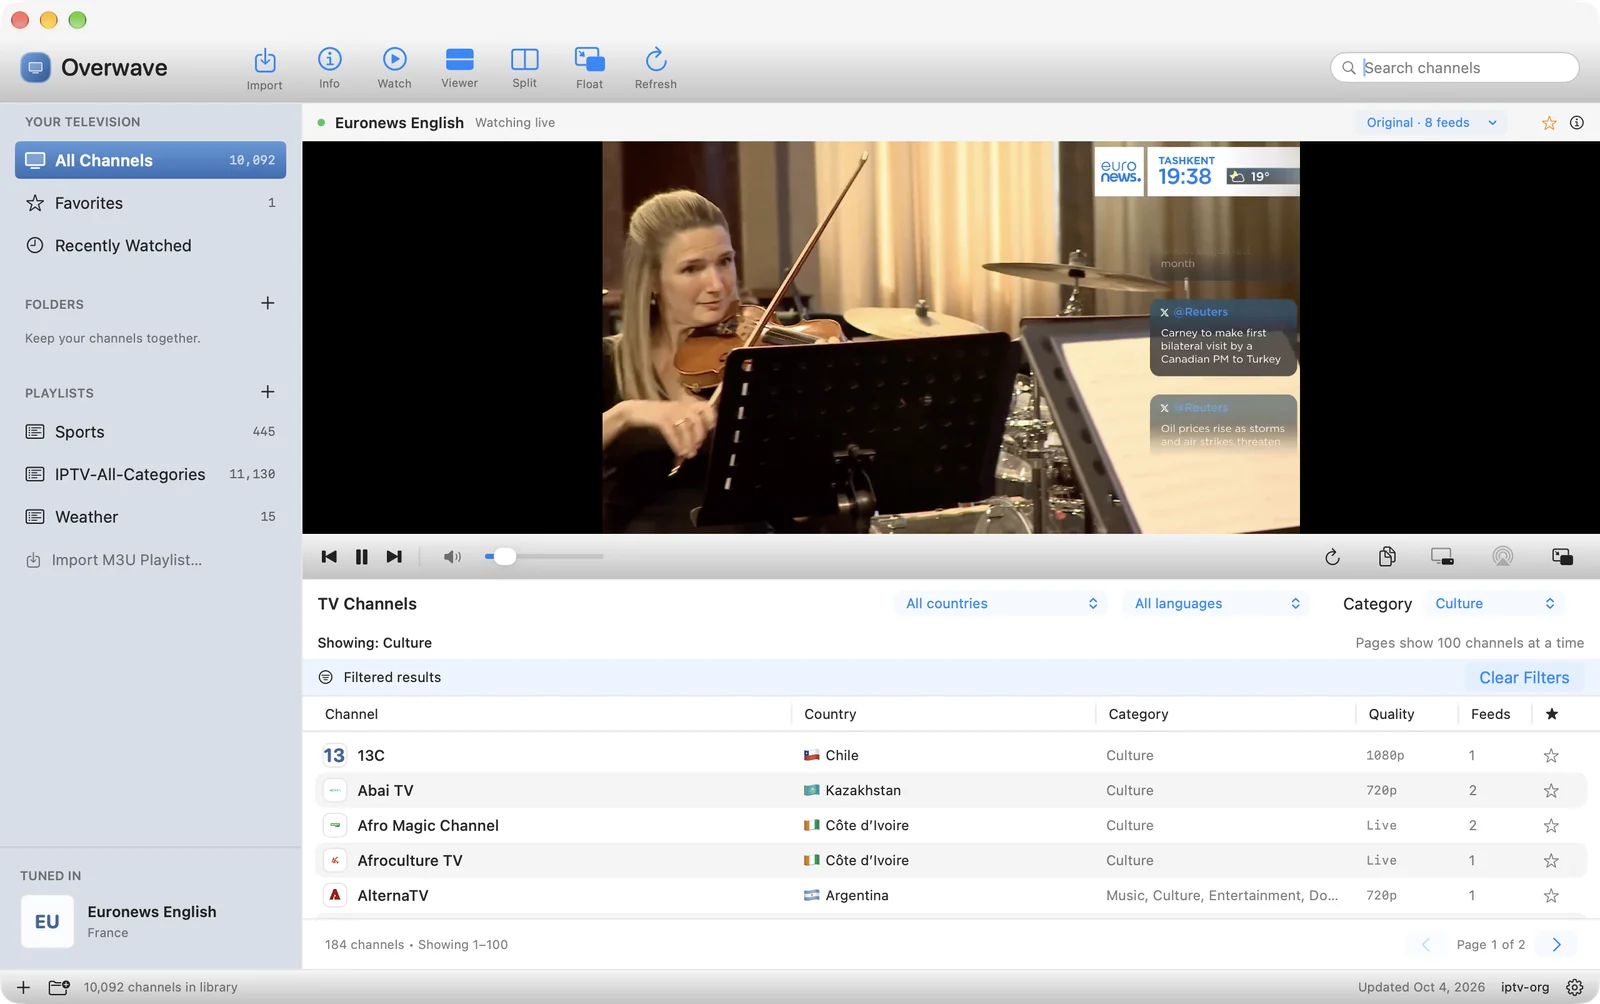The width and height of the screenshot is (1600, 1004).
Task: Open the Sports playlist
Action: pyautogui.click(x=150, y=432)
